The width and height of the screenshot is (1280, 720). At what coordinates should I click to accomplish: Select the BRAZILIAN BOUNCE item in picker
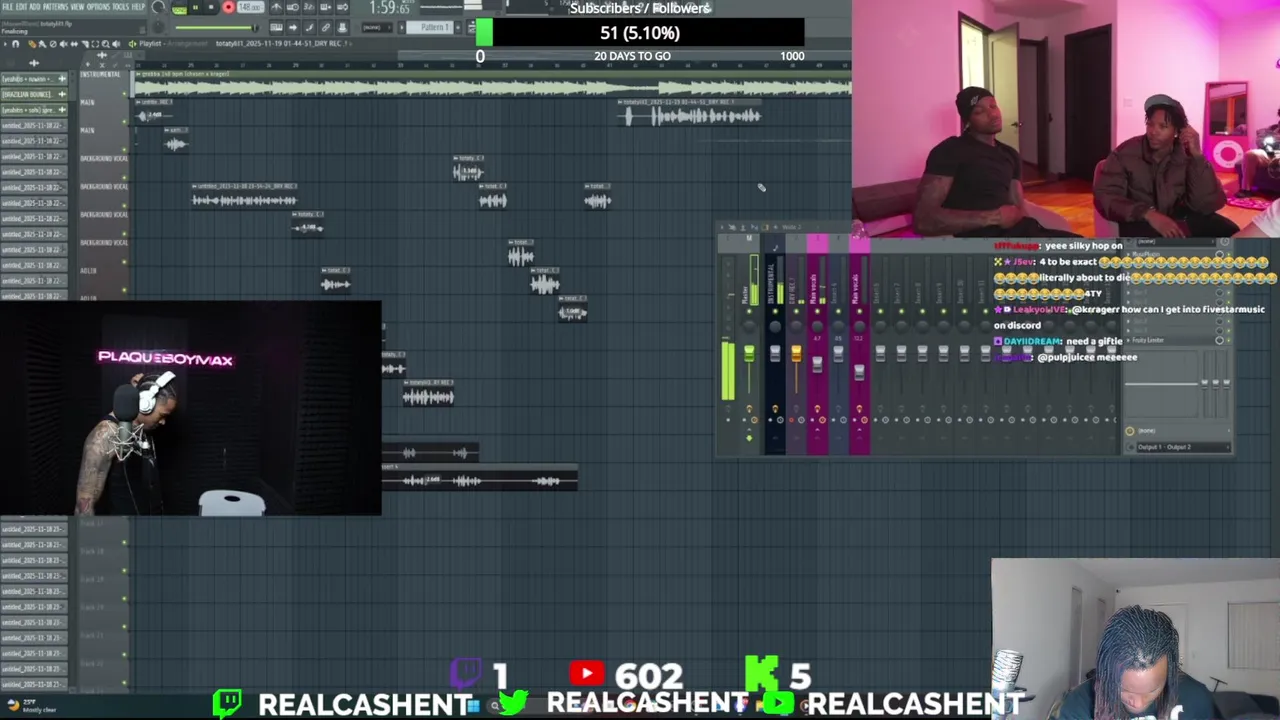34,94
